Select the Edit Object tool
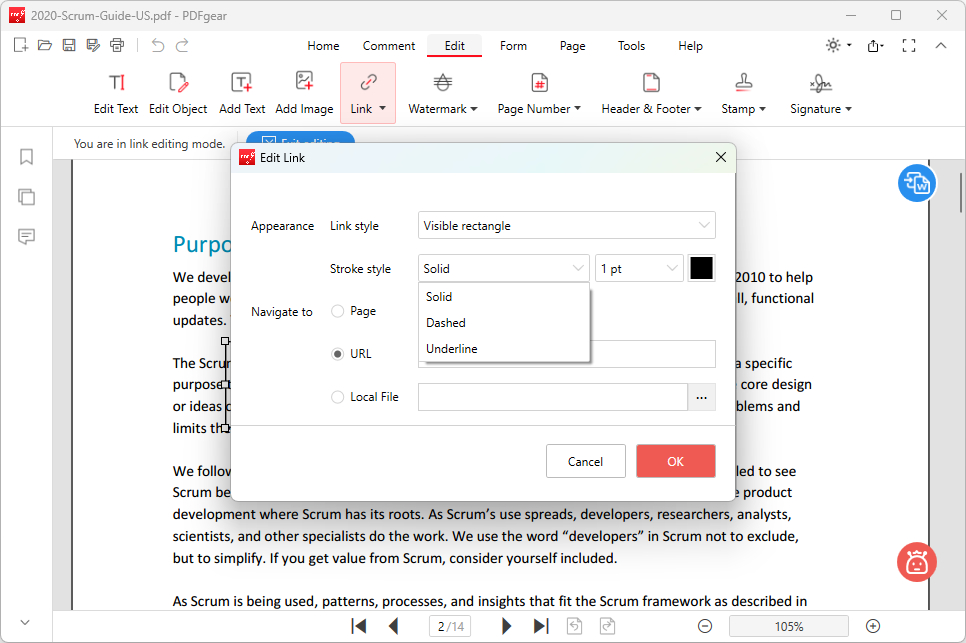966x643 pixels. coord(178,83)
